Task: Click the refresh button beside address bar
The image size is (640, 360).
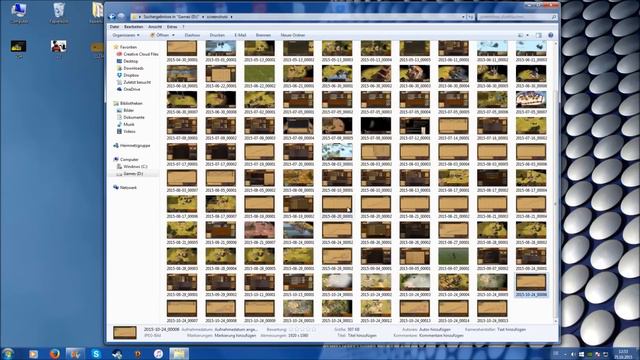Action: point(471,17)
